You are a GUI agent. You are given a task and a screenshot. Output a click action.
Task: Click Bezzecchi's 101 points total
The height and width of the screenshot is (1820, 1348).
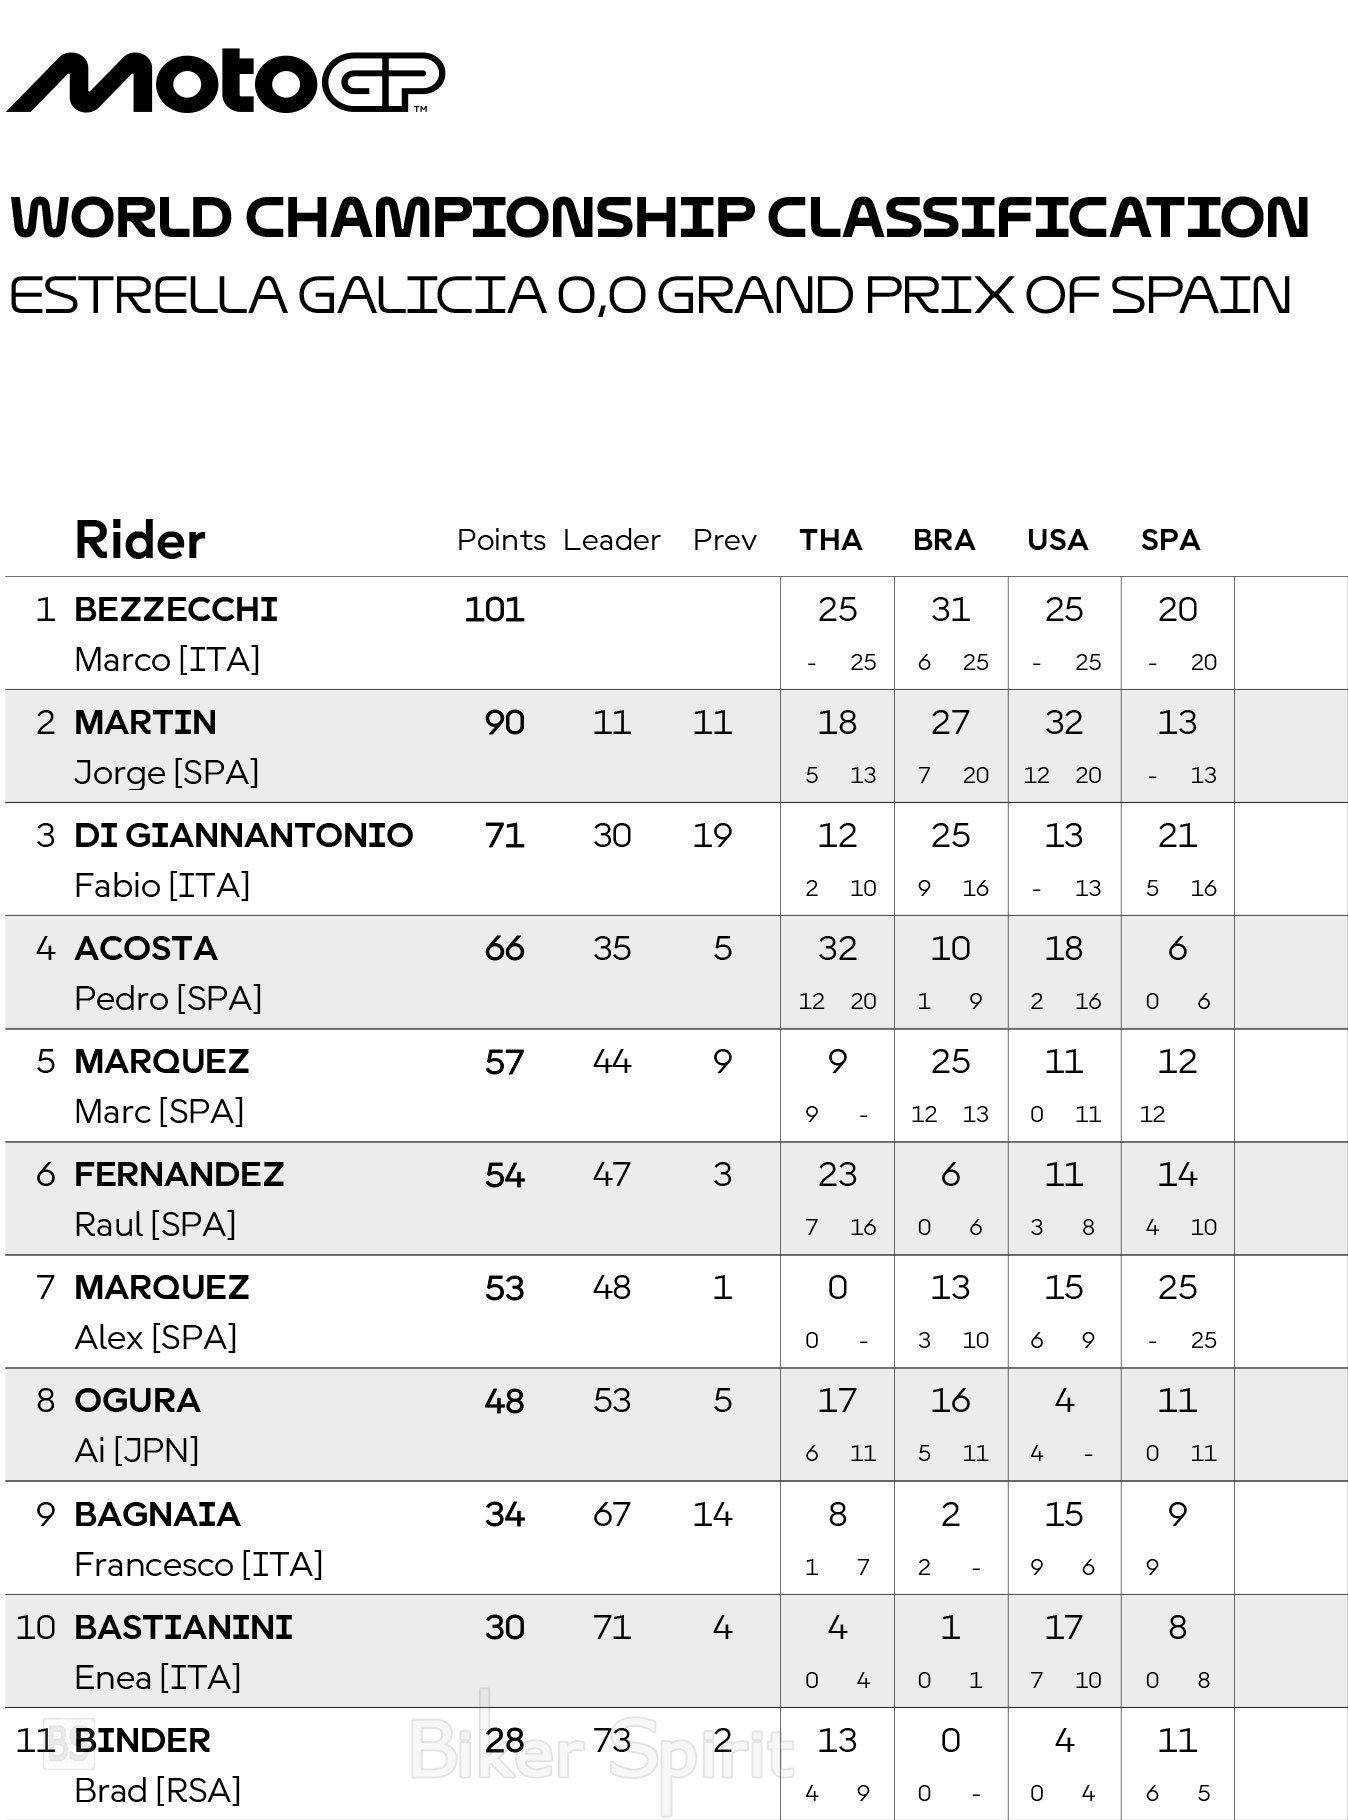[x=494, y=609]
